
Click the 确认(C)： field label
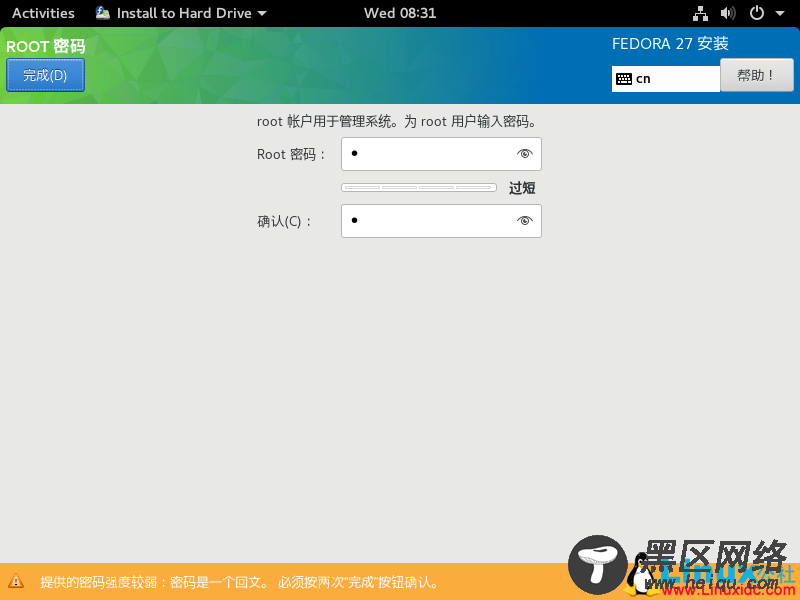click(284, 221)
